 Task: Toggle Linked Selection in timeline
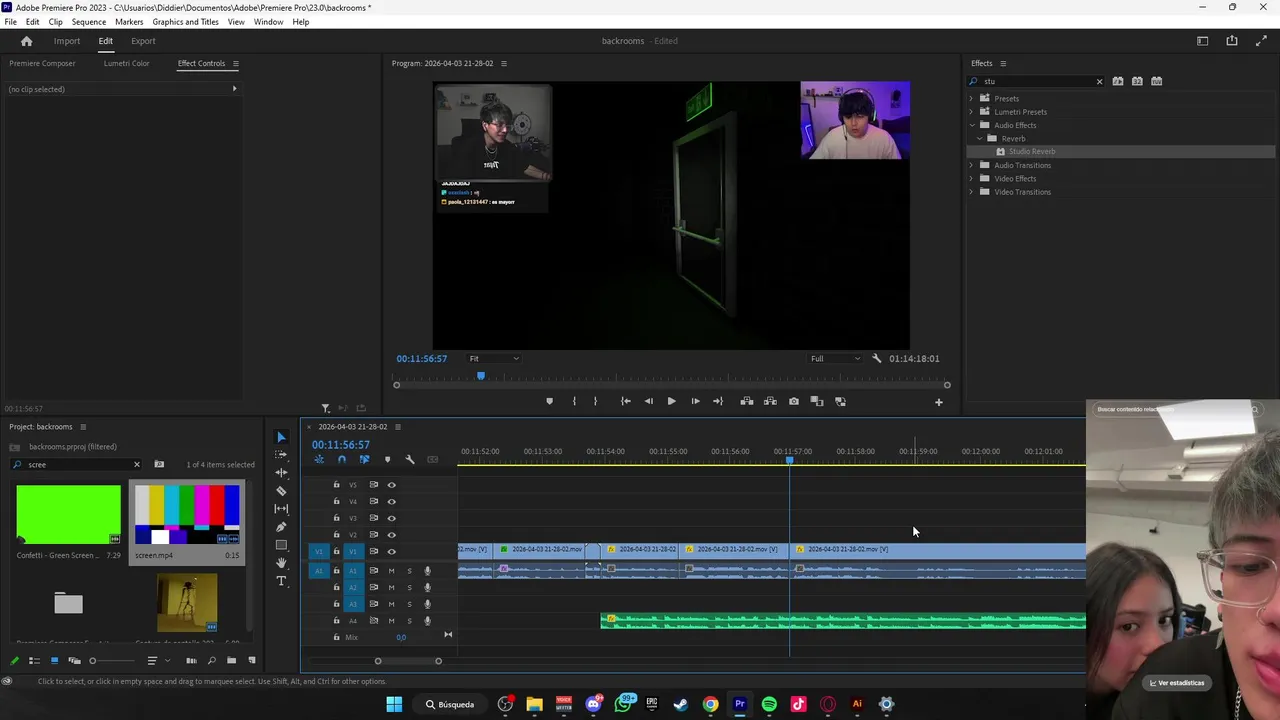[364, 460]
